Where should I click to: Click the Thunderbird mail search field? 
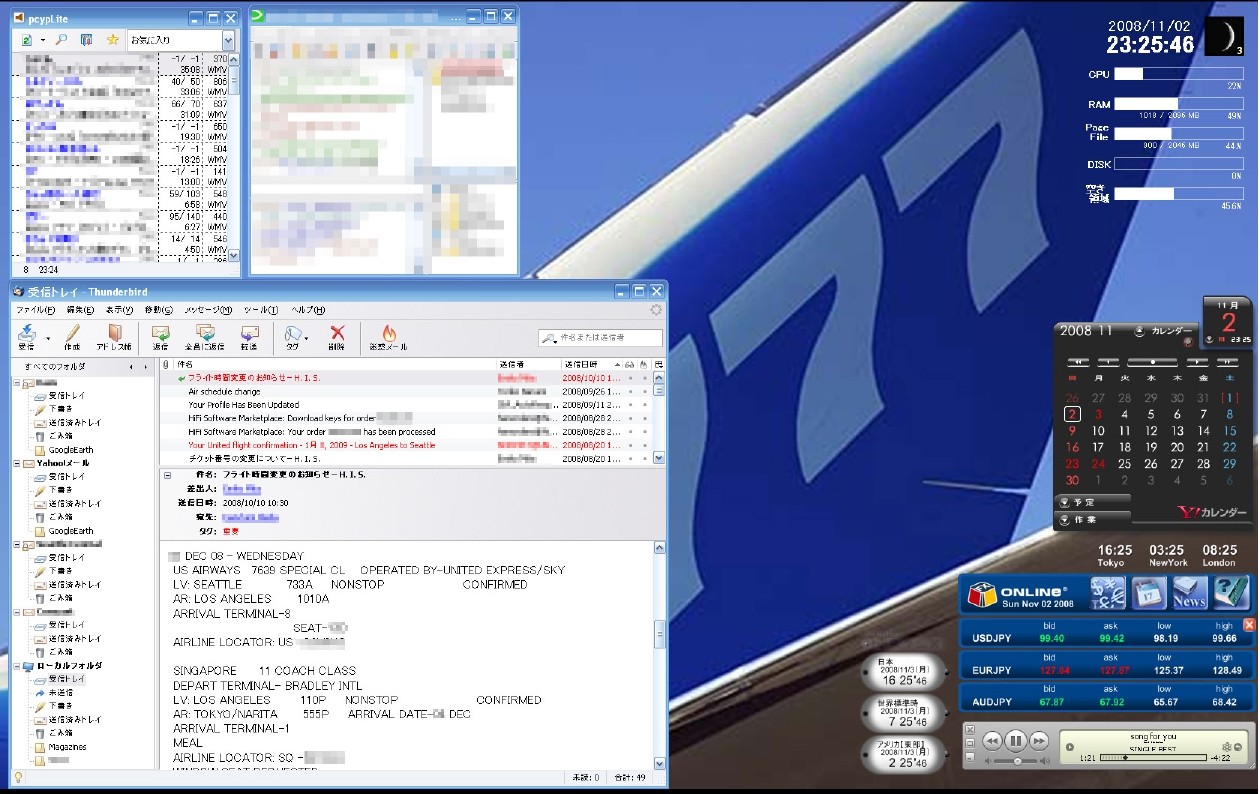pyautogui.click(x=608, y=338)
